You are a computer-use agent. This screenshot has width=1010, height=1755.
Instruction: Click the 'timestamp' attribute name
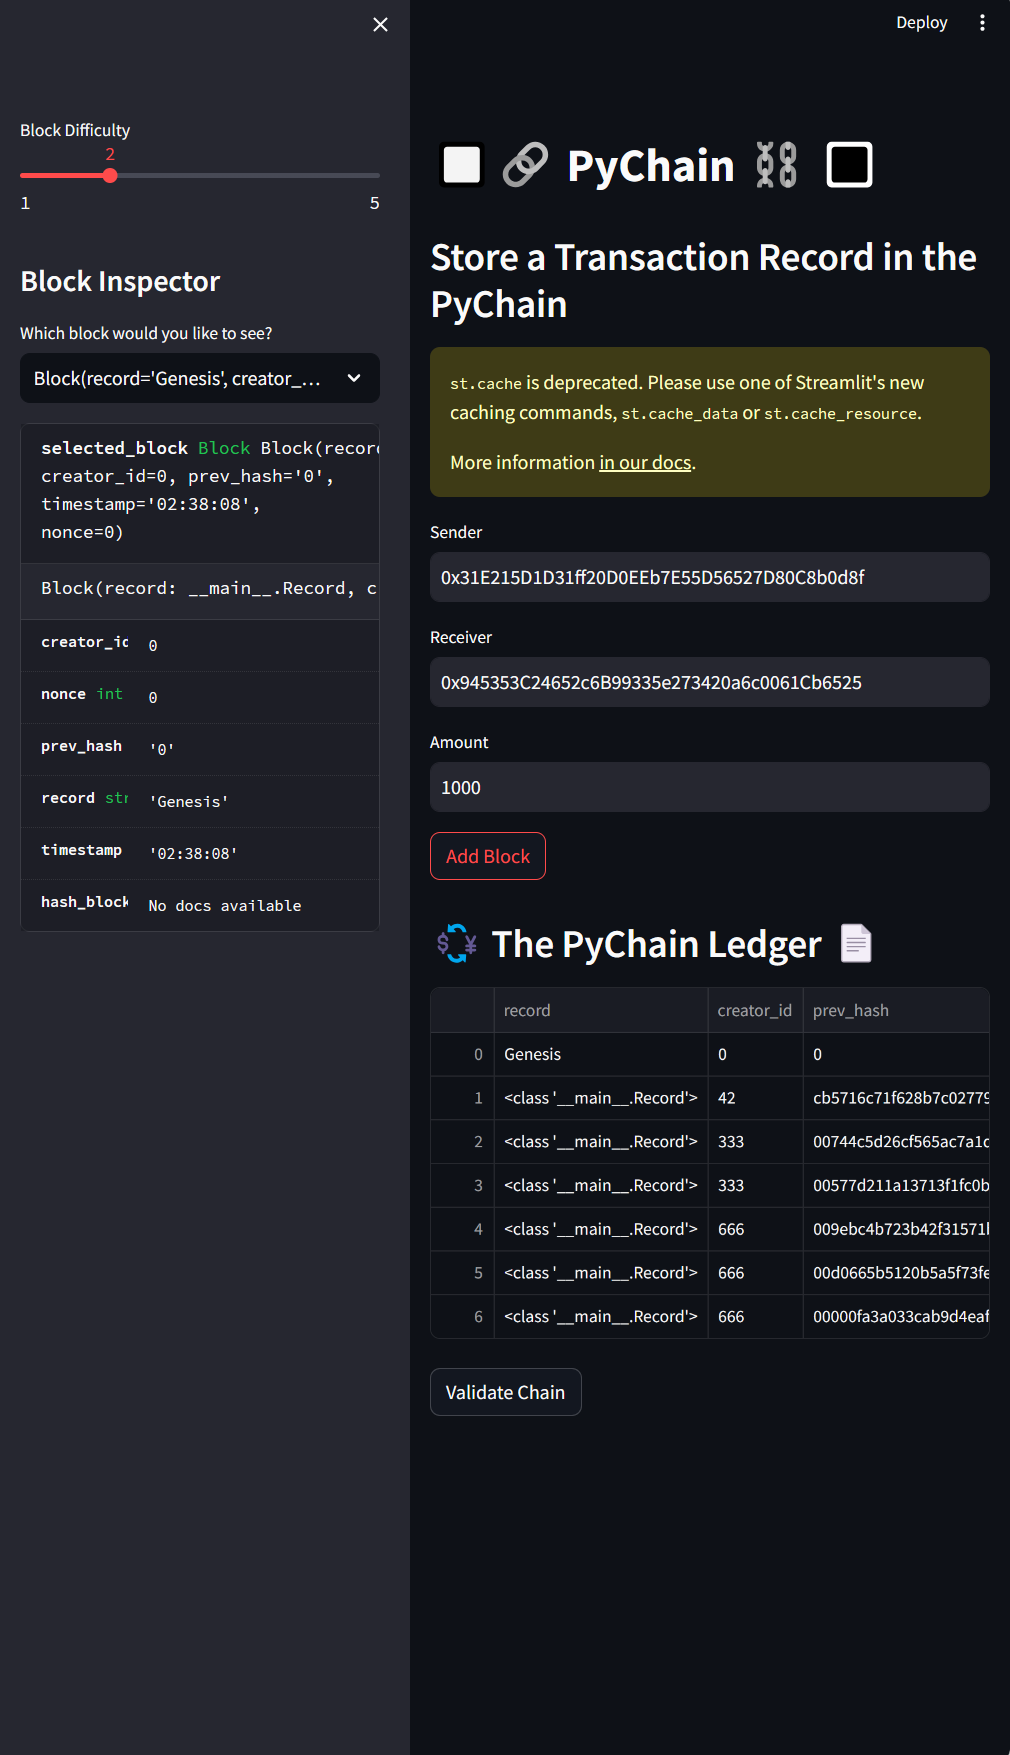(x=81, y=850)
